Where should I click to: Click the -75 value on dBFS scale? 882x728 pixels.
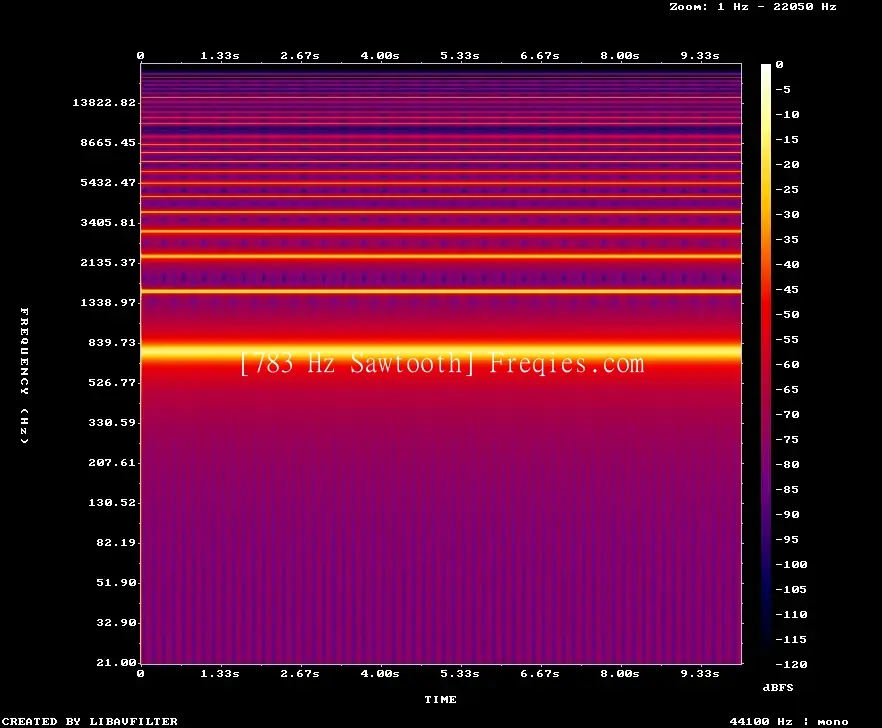click(787, 439)
